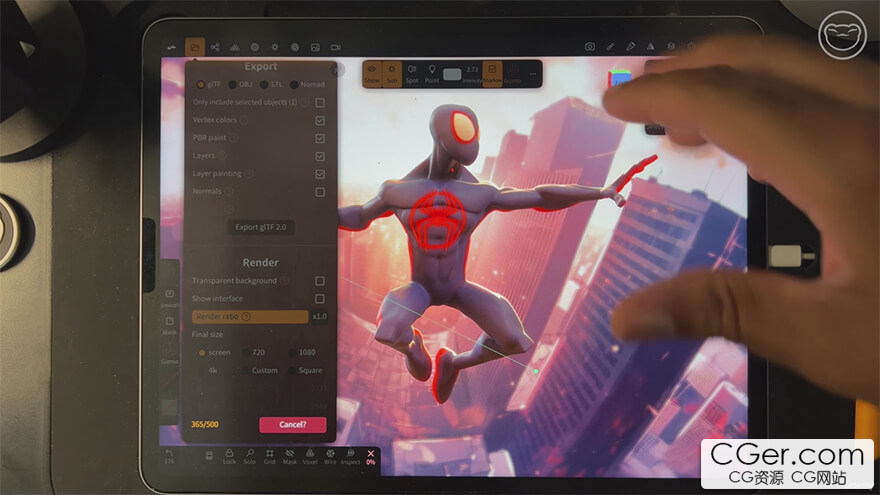Image resolution: width=880 pixels, height=495 pixels.
Task: Uncheck Vertex colors checkbox
Action: (320, 121)
